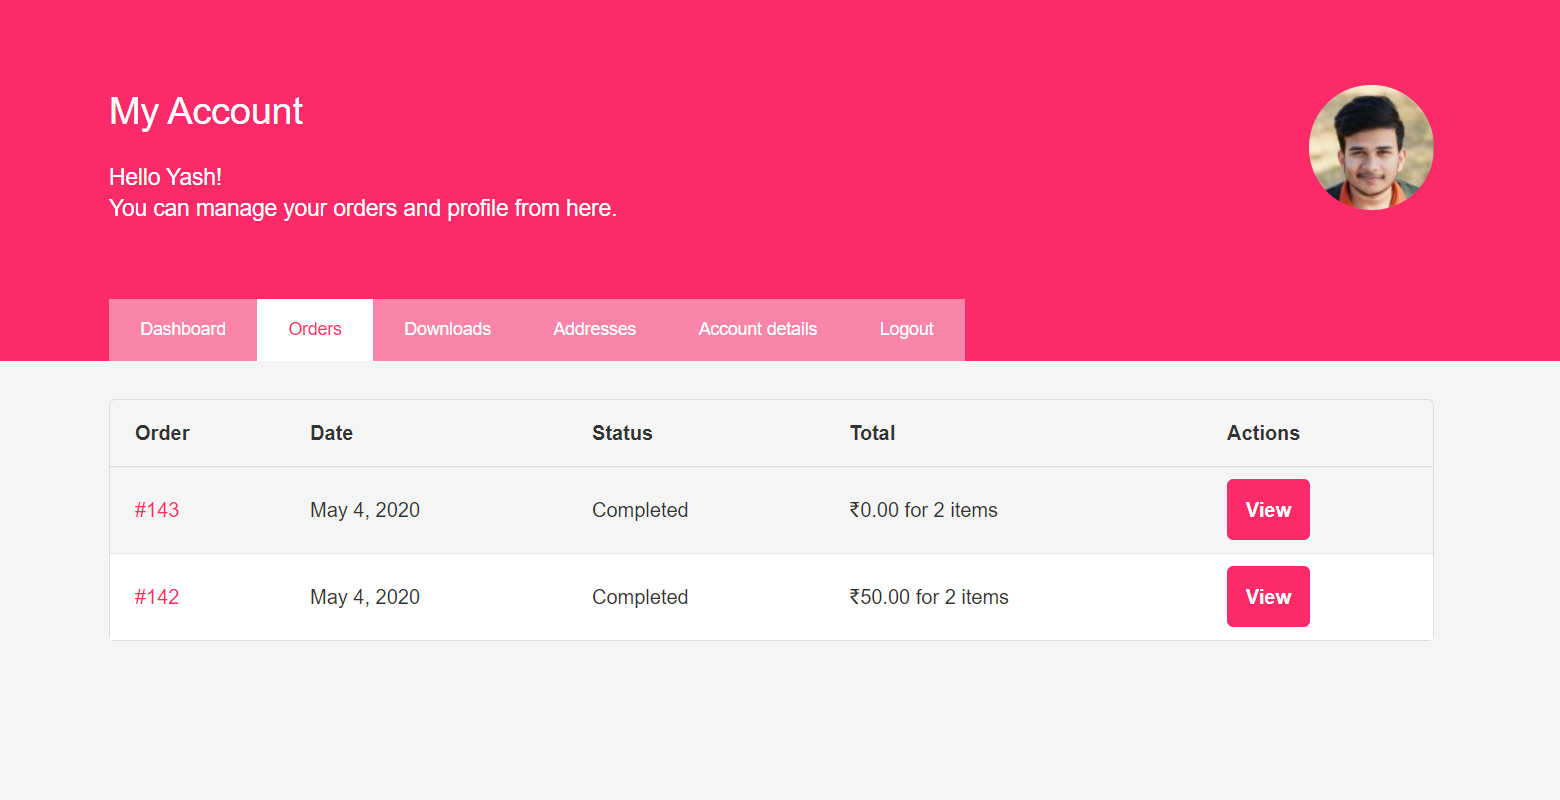
Task: Click 'May 4, 2020' in order #142 row
Action: pyautogui.click(x=365, y=597)
